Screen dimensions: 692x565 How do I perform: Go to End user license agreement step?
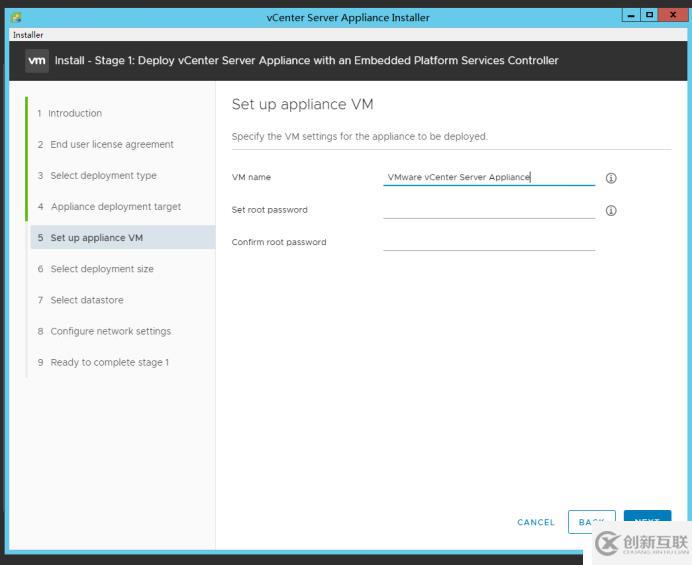105,144
